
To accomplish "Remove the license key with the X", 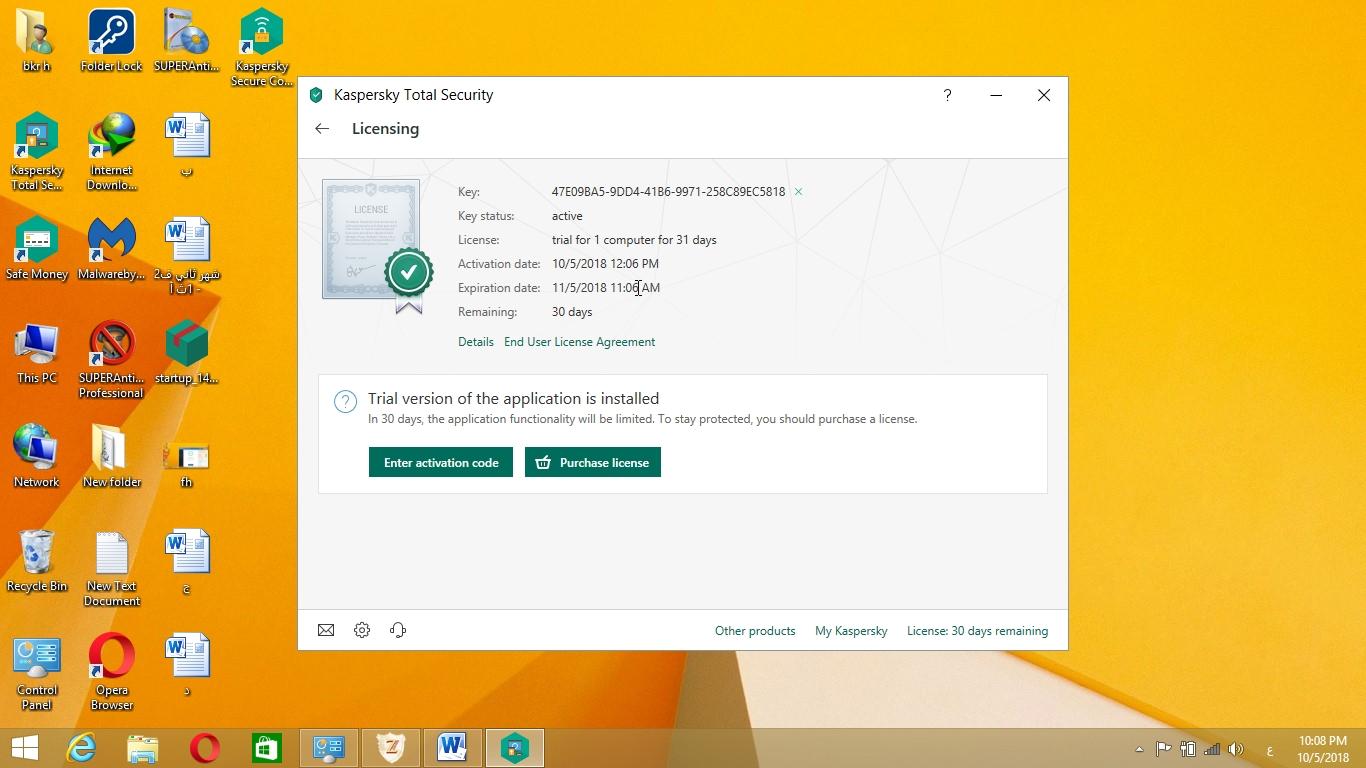I will click(798, 192).
